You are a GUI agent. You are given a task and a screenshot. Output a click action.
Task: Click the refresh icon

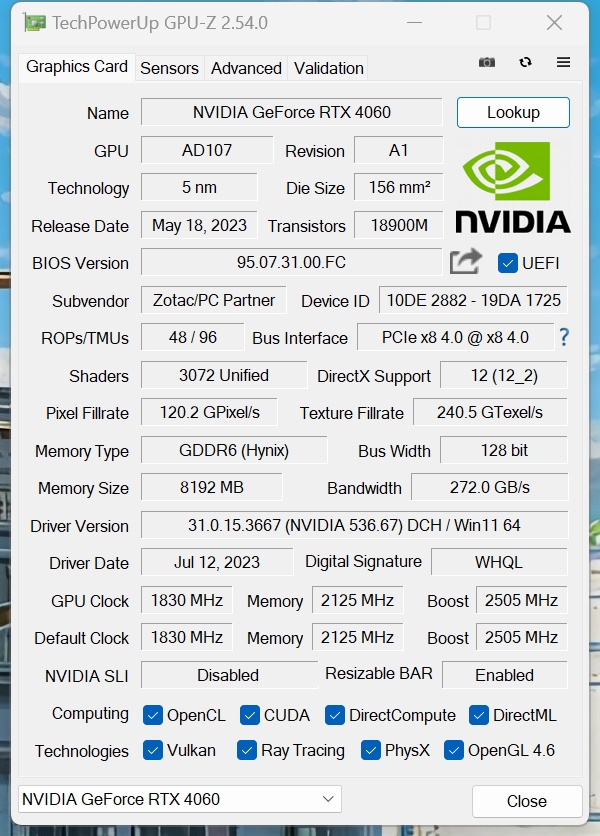pyautogui.click(x=525, y=62)
